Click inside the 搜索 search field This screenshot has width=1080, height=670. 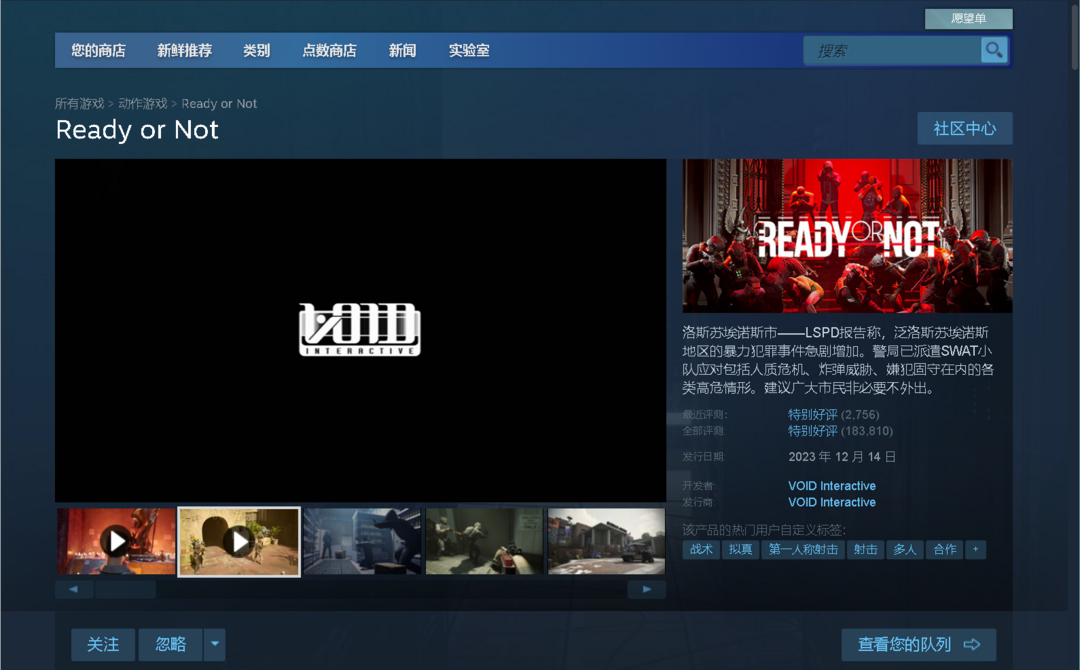click(x=893, y=50)
